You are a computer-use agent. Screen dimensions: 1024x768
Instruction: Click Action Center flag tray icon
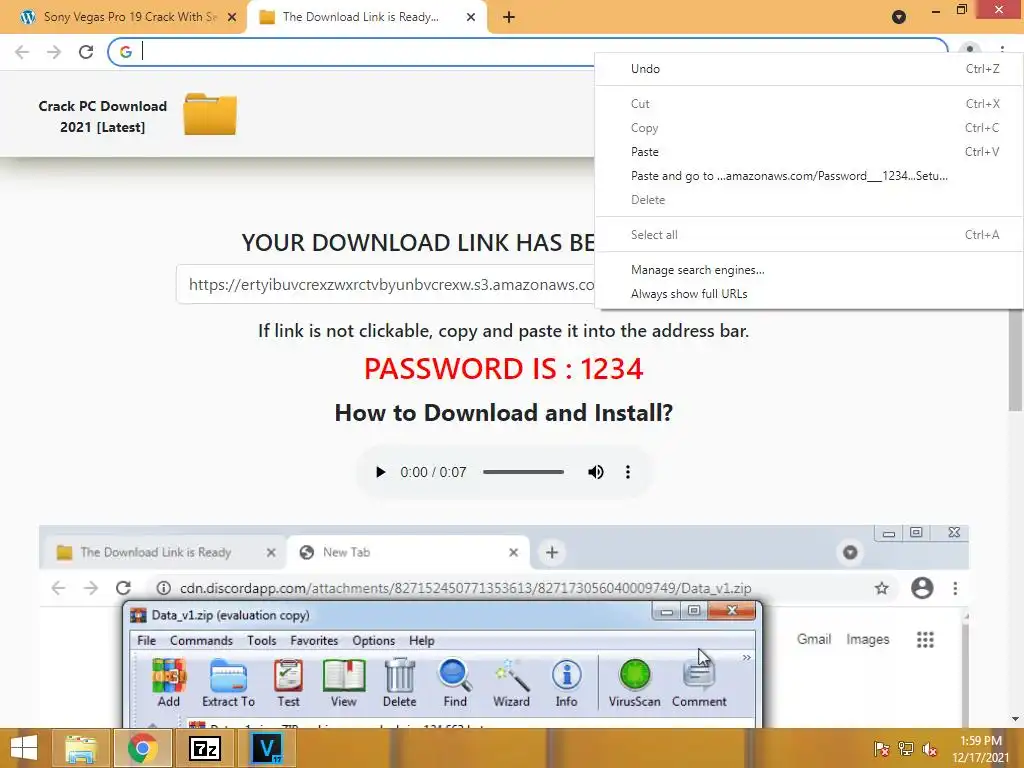point(881,749)
